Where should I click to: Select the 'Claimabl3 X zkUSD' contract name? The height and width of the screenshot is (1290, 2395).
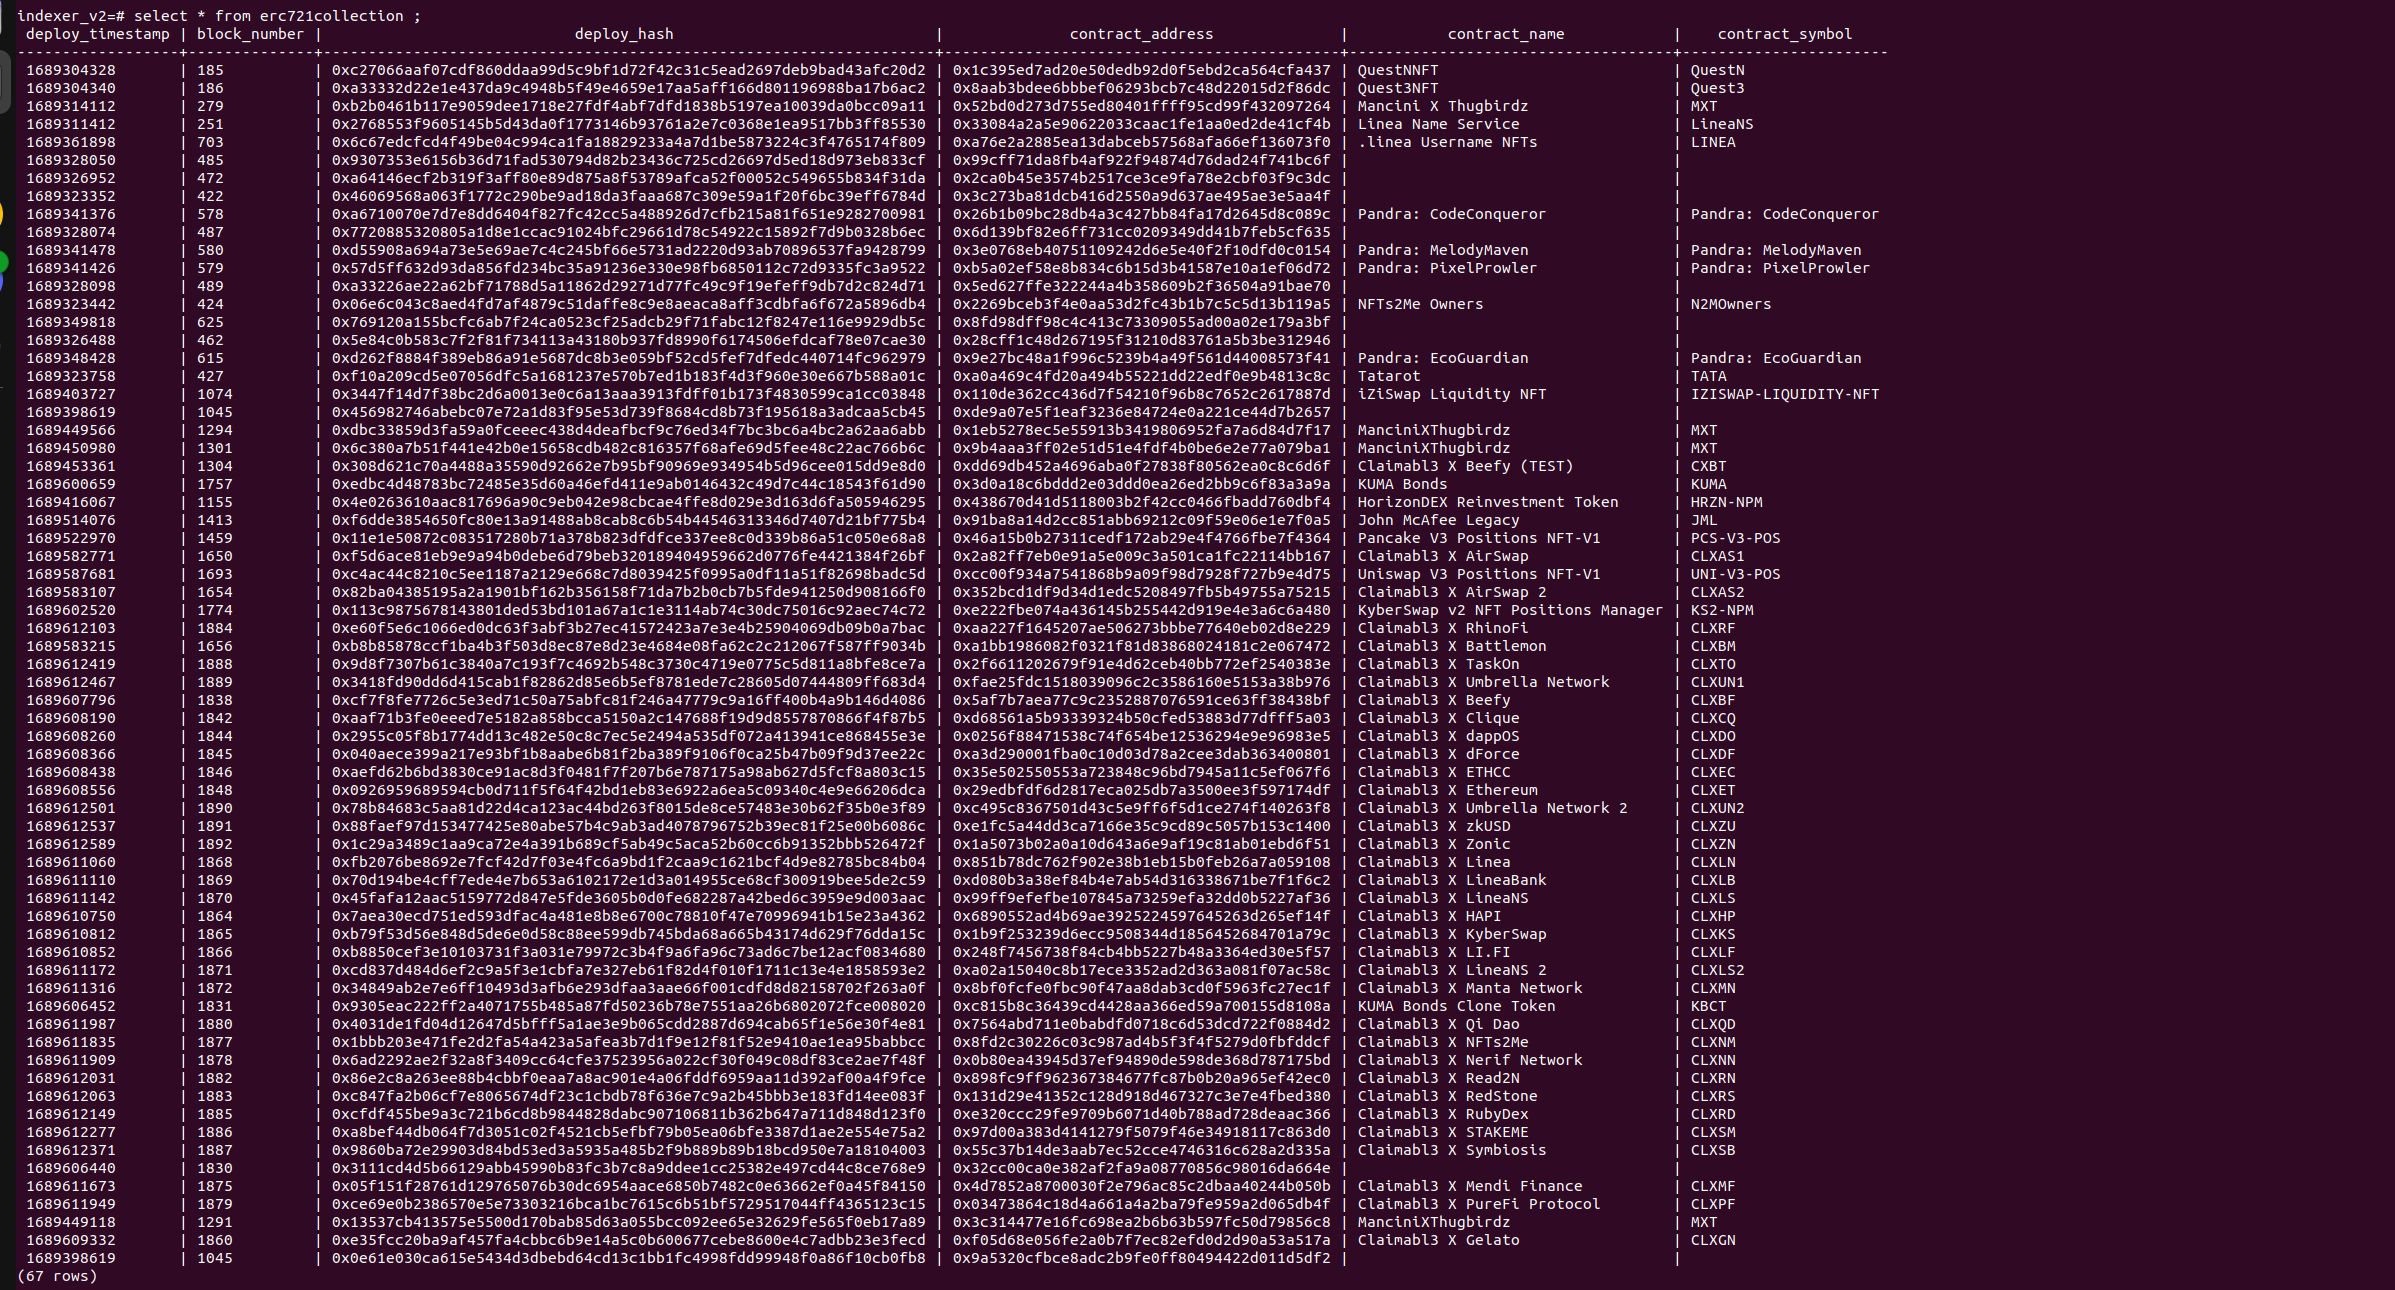click(x=1434, y=826)
